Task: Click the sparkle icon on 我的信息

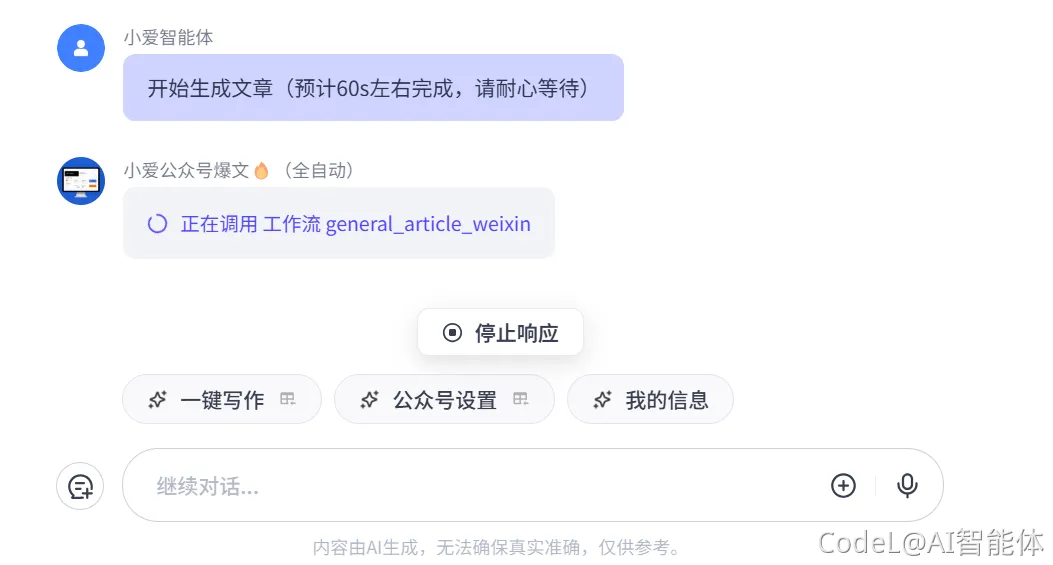Action: (602, 400)
